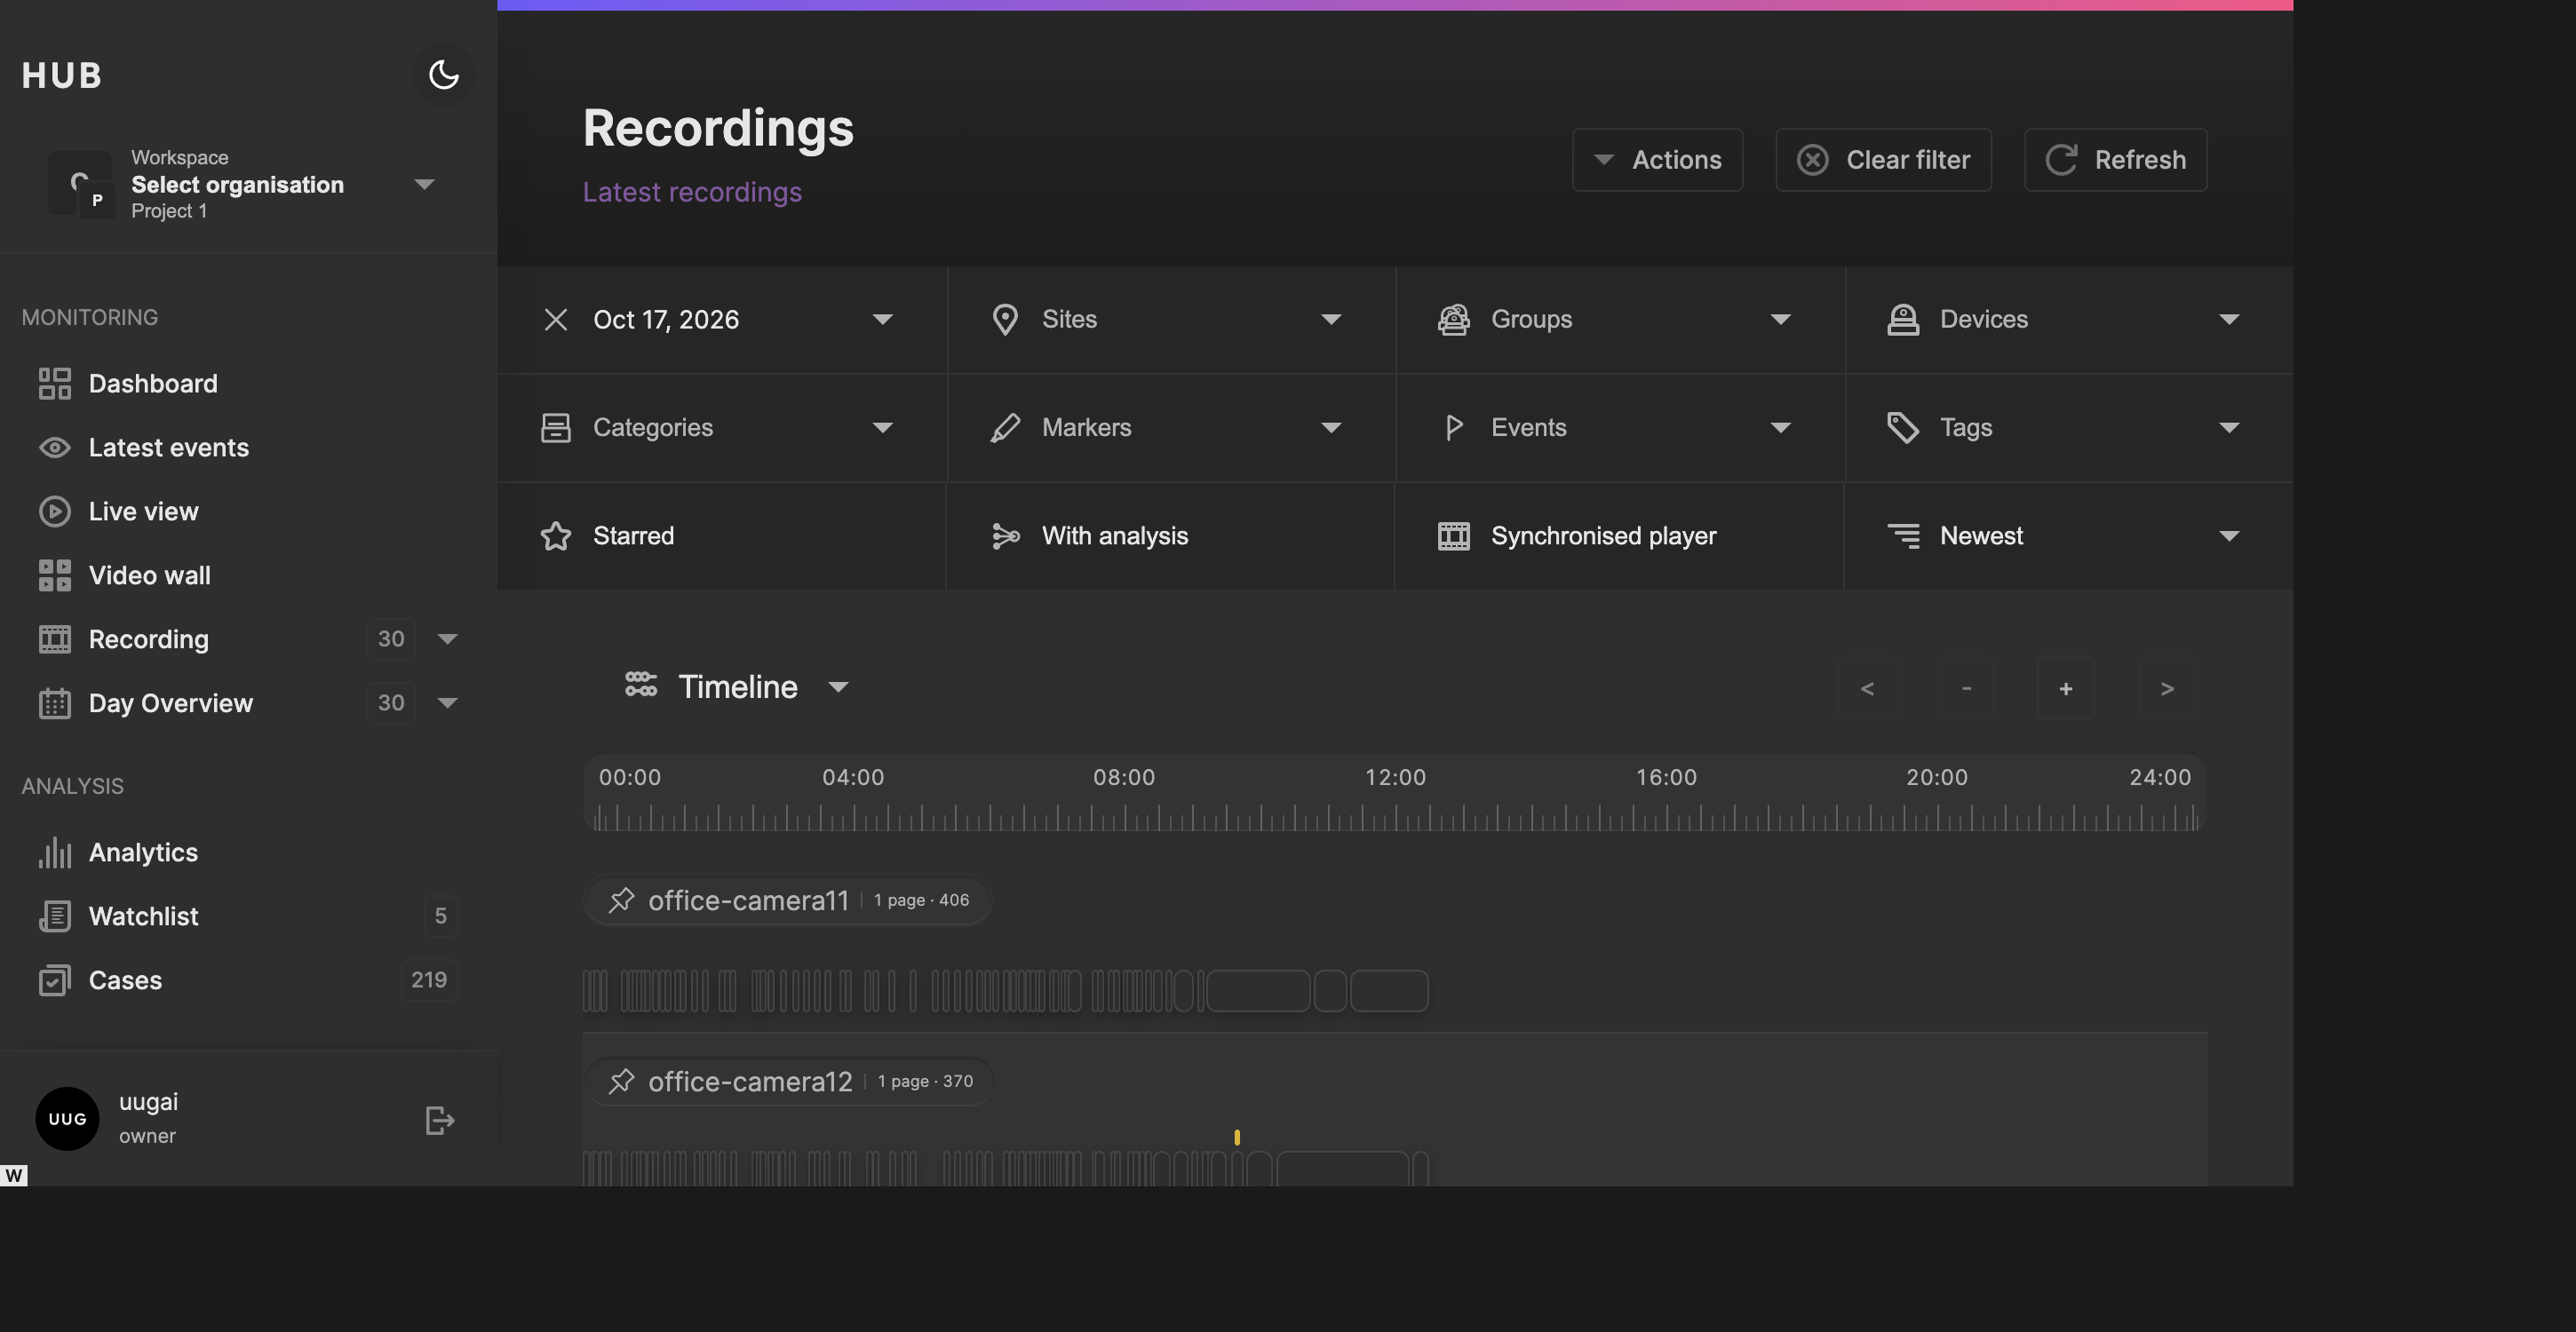Viewport: 2576px width, 1332px height.
Task: Click the Latest events eye icon
Action: [55, 447]
